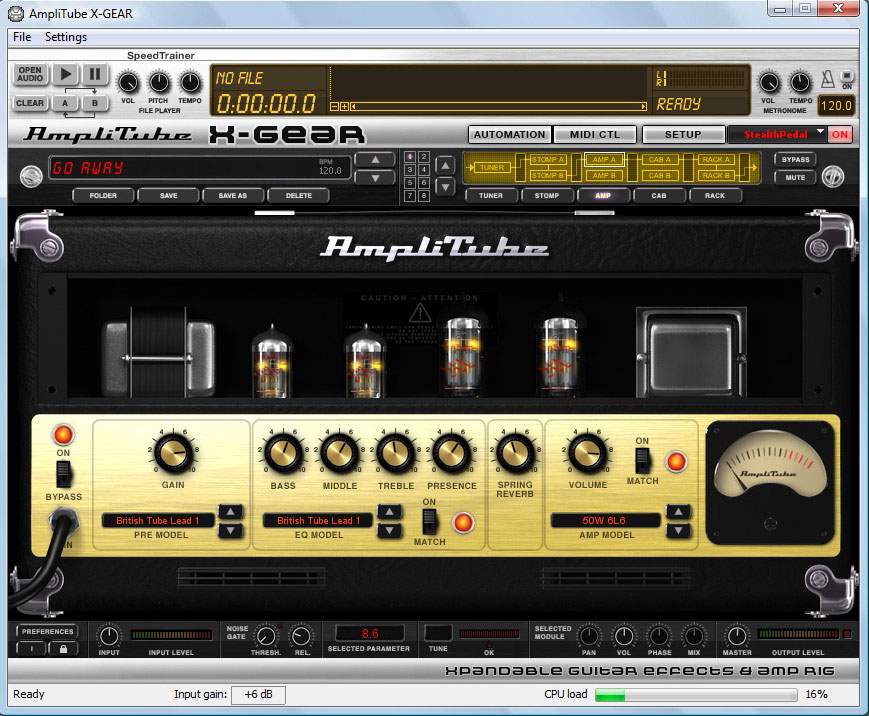The image size is (869, 716).
Task: Select preset slot 6
Action: [x=423, y=182]
